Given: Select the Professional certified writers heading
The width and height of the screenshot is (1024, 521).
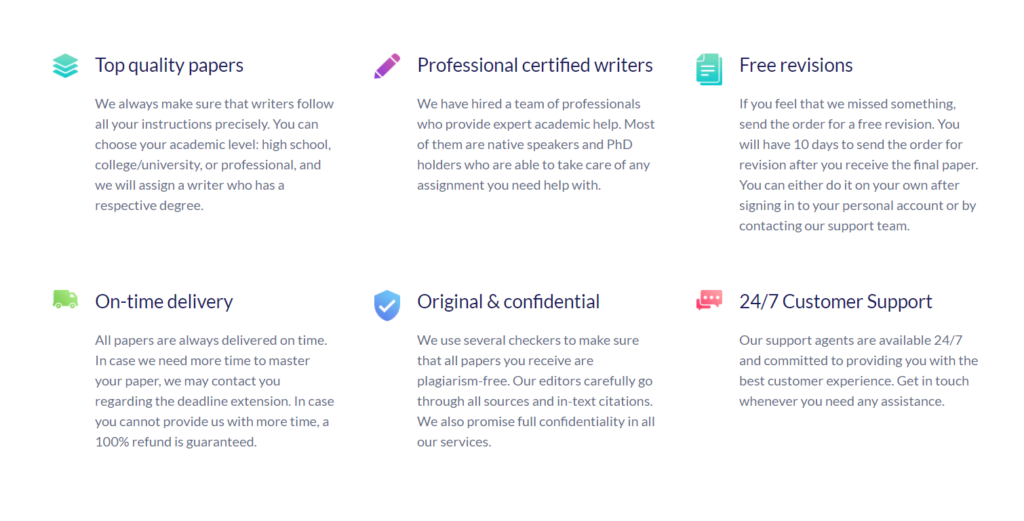Looking at the screenshot, I should coord(535,65).
